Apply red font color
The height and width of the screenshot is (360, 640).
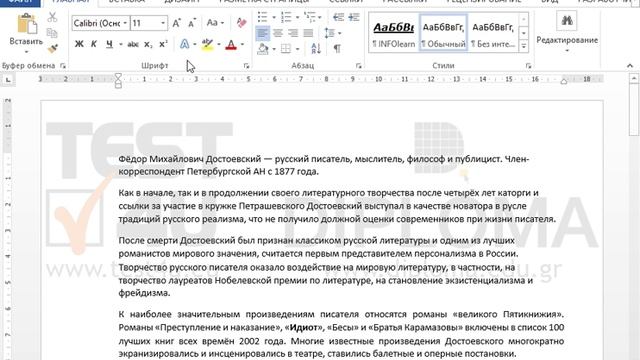(231, 44)
